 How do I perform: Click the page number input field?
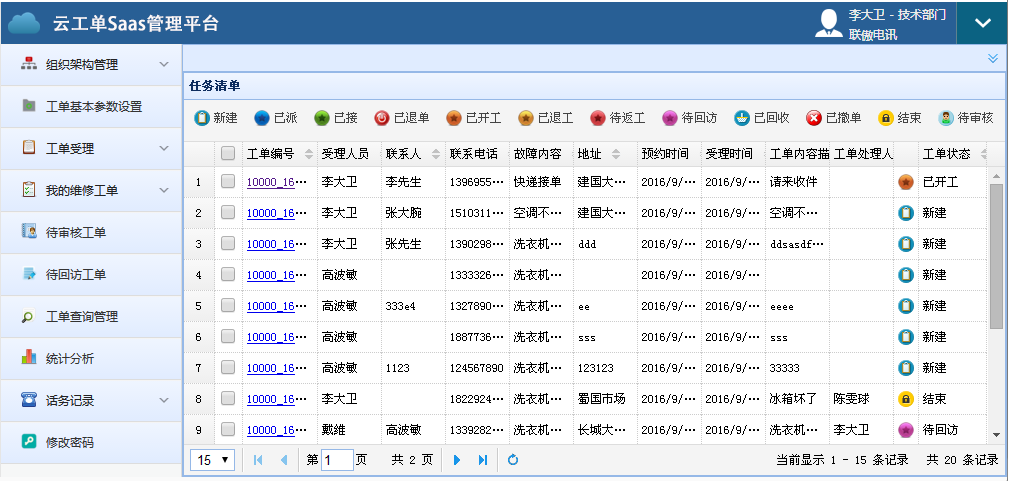(x=337, y=460)
